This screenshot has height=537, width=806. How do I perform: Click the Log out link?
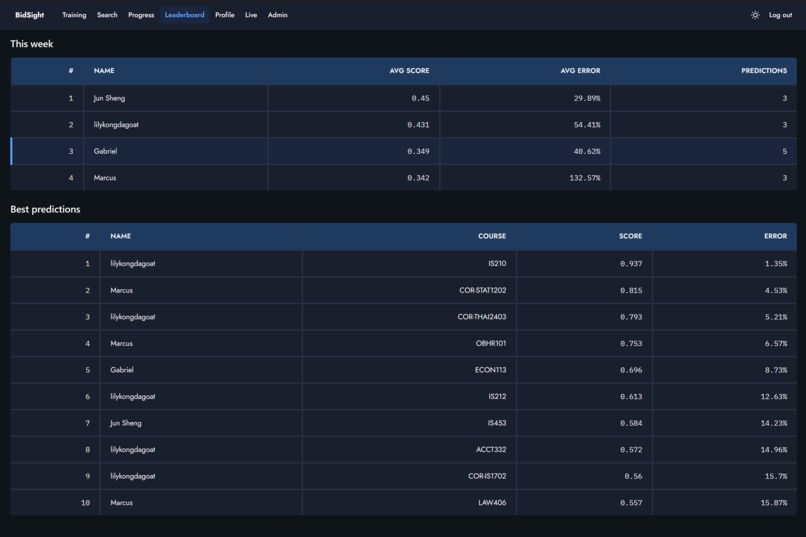click(780, 15)
